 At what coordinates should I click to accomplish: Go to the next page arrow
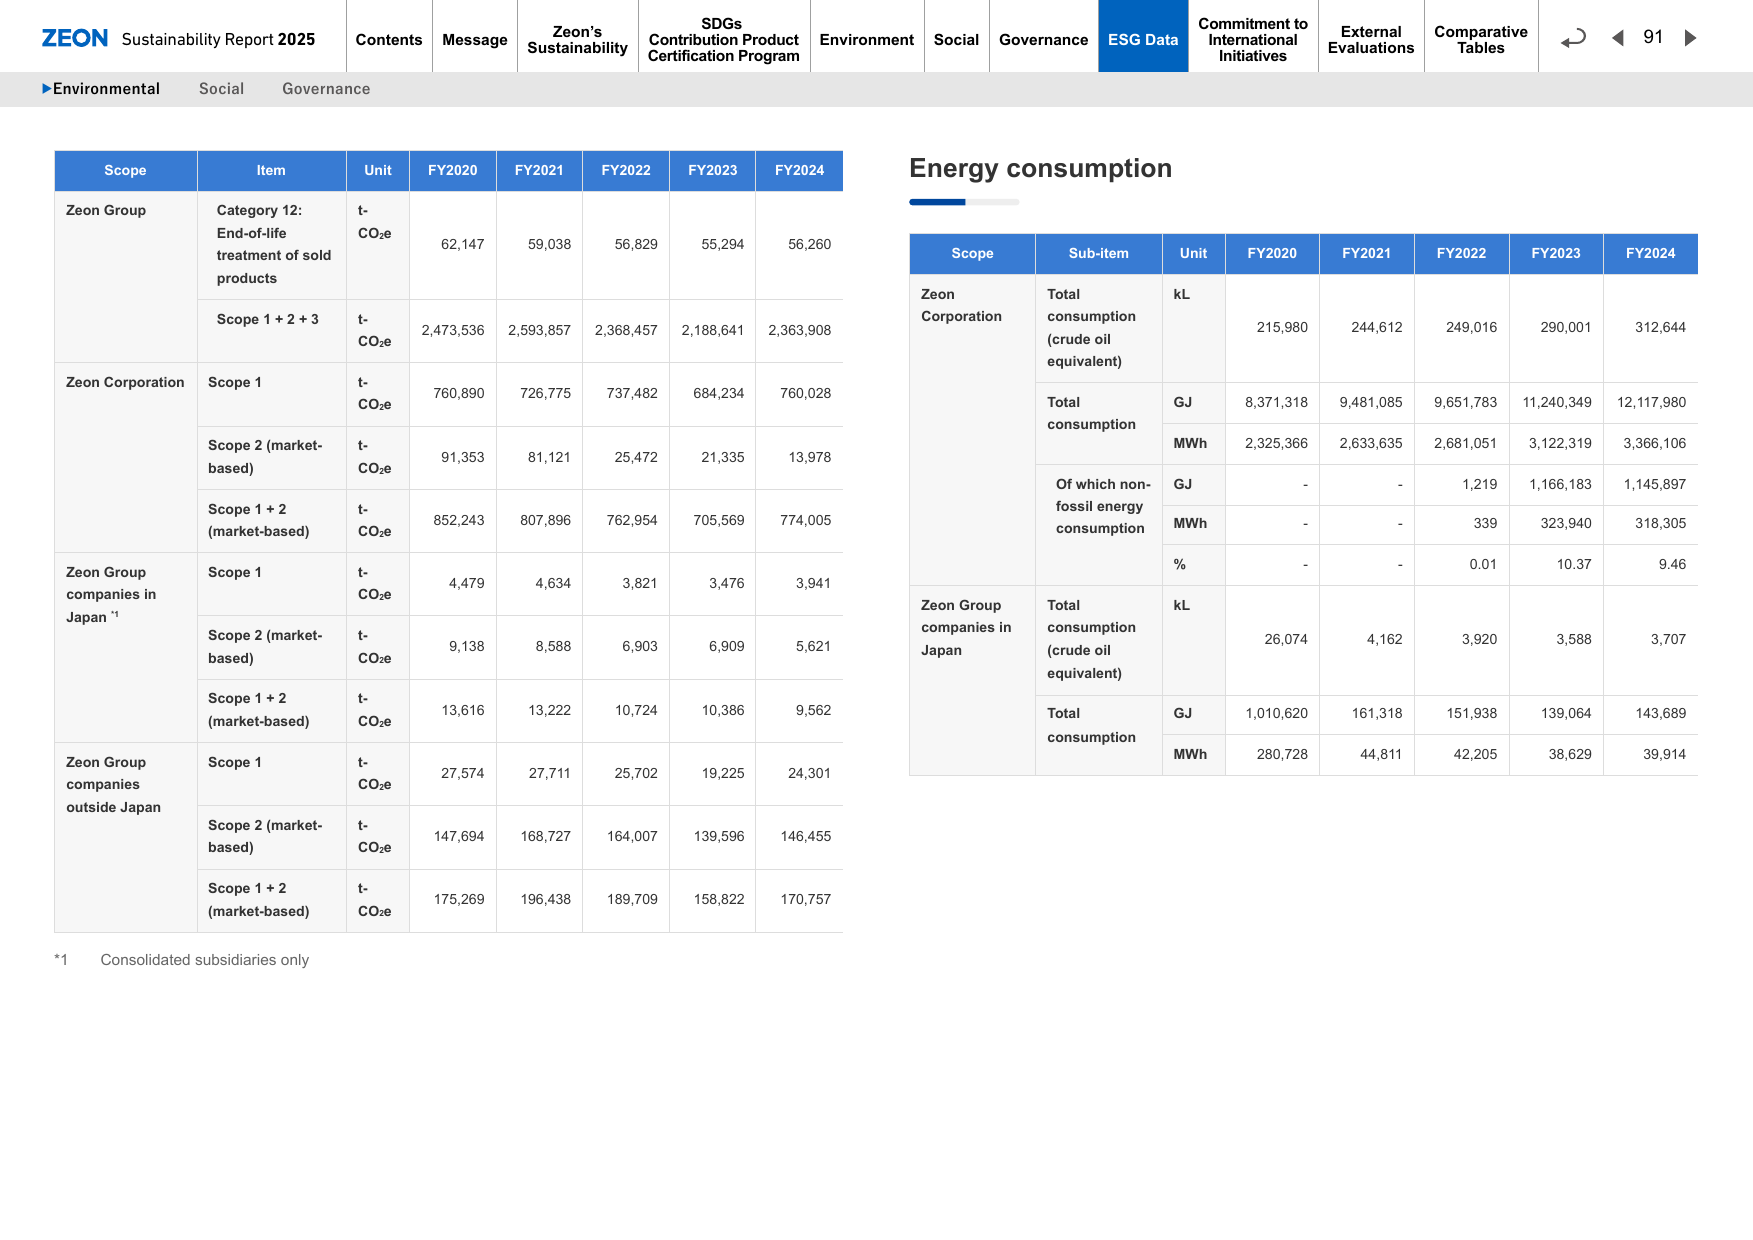[x=1690, y=38]
